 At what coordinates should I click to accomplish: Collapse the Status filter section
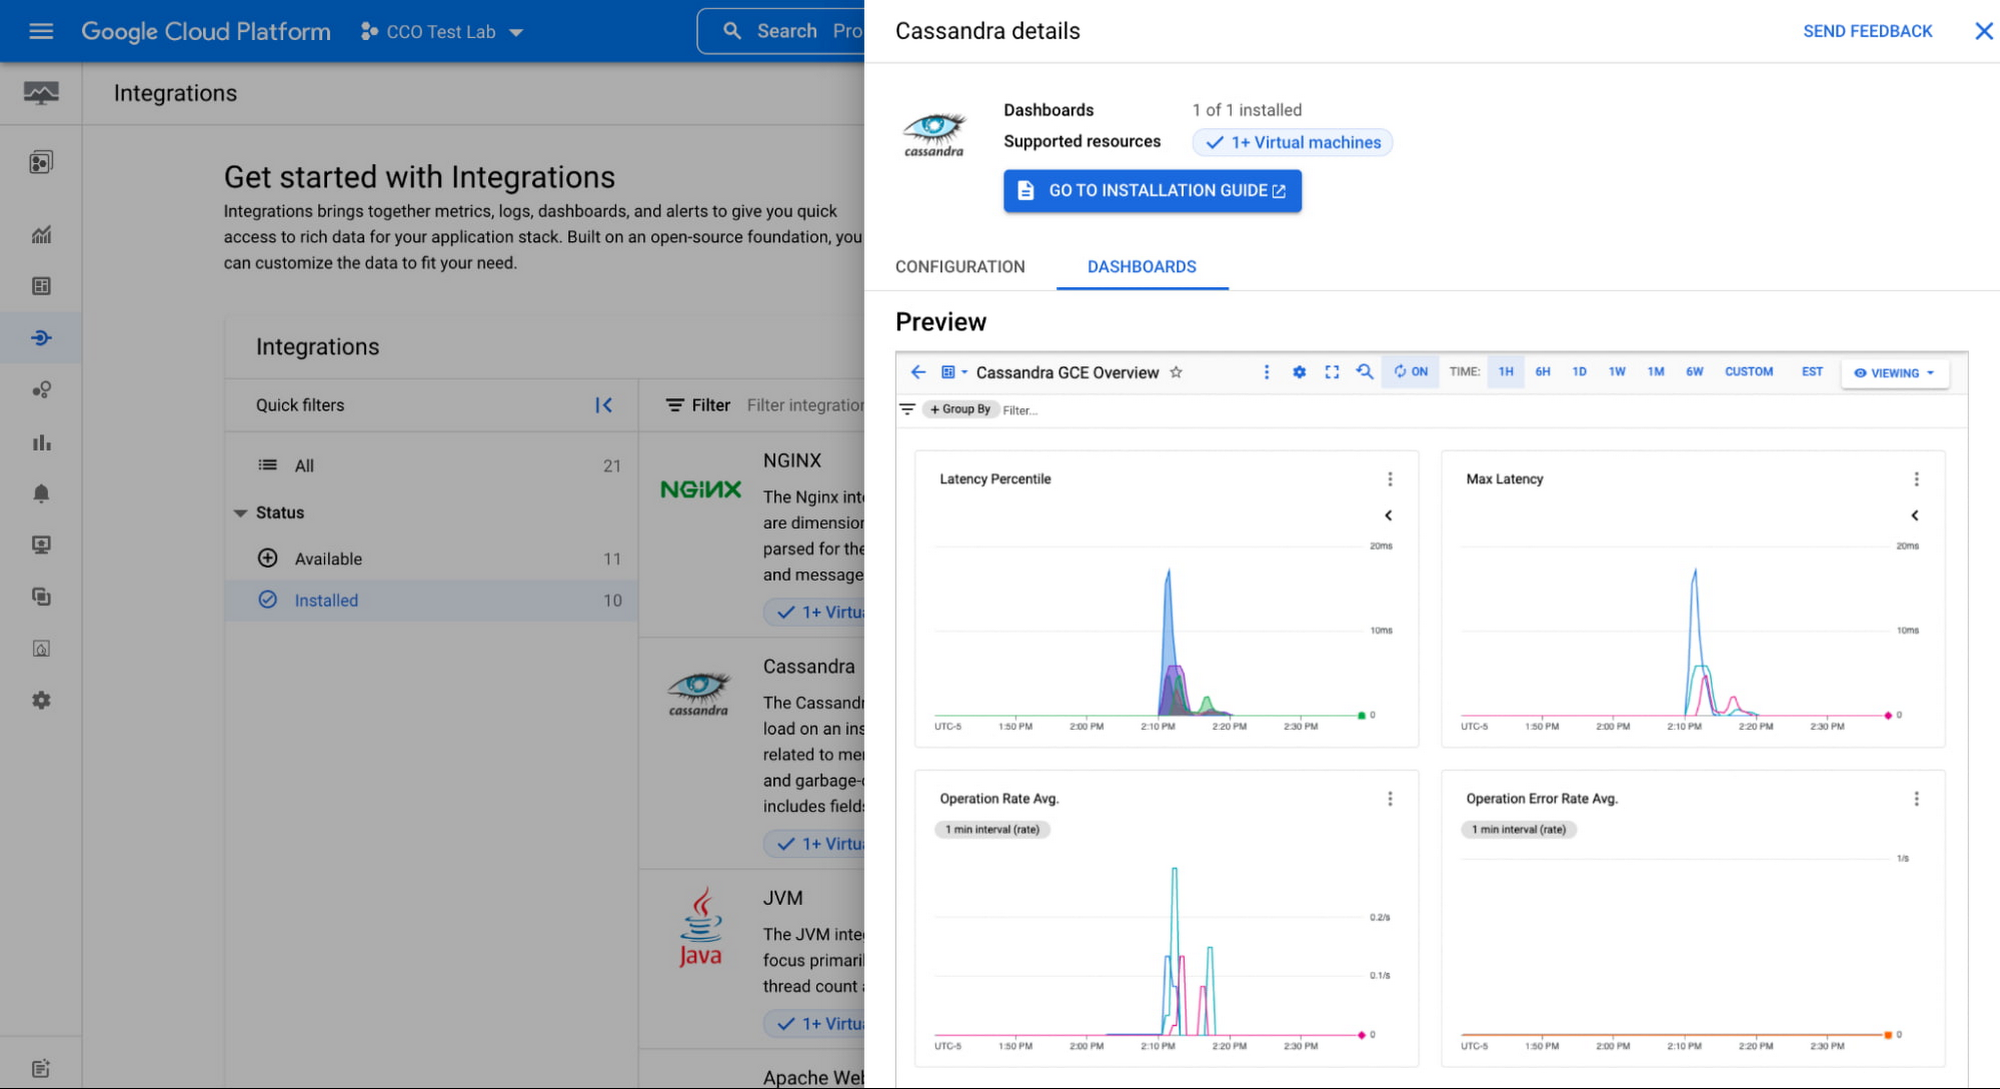[x=240, y=513]
